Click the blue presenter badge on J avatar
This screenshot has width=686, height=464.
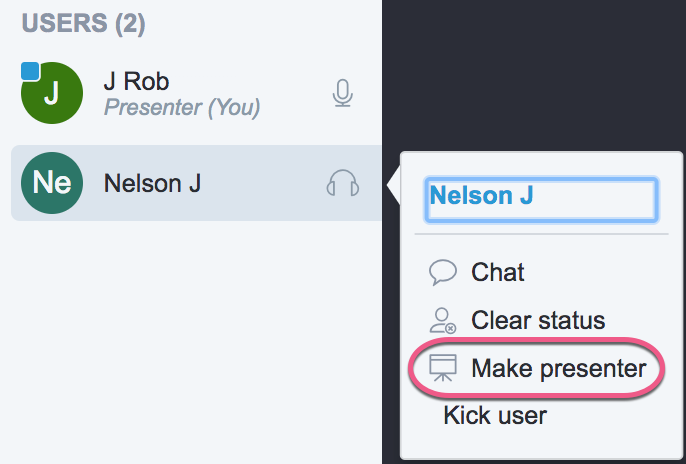click(30, 70)
